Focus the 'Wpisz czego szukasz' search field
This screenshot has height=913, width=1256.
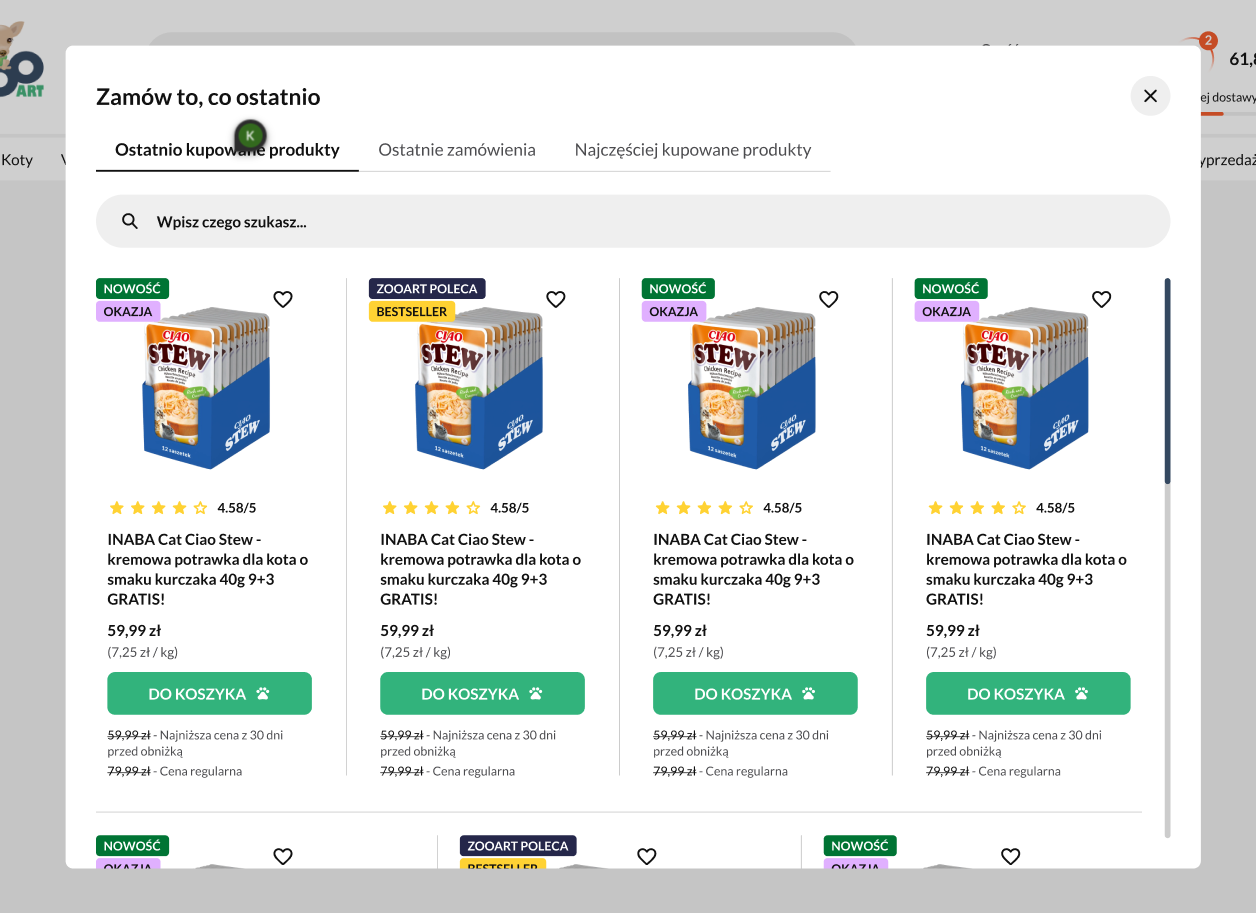tap(640, 221)
